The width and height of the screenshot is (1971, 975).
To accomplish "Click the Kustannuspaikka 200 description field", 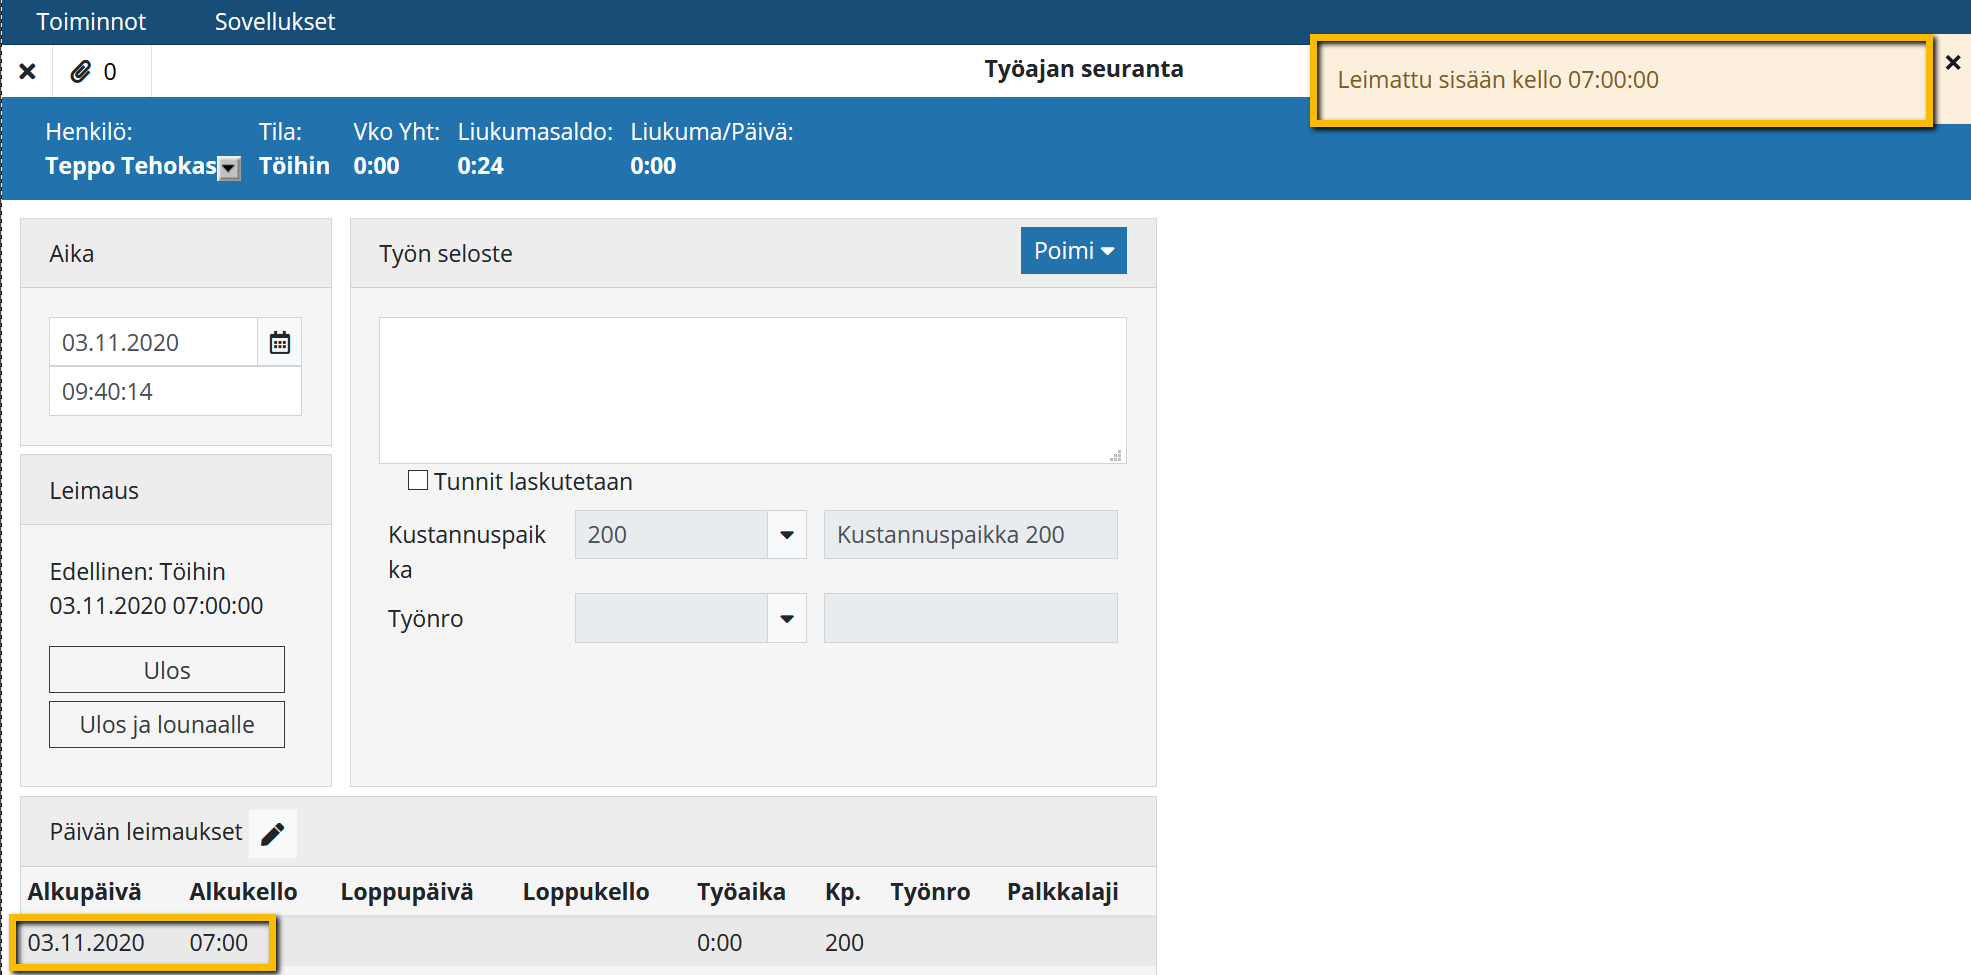I will tap(969, 535).
